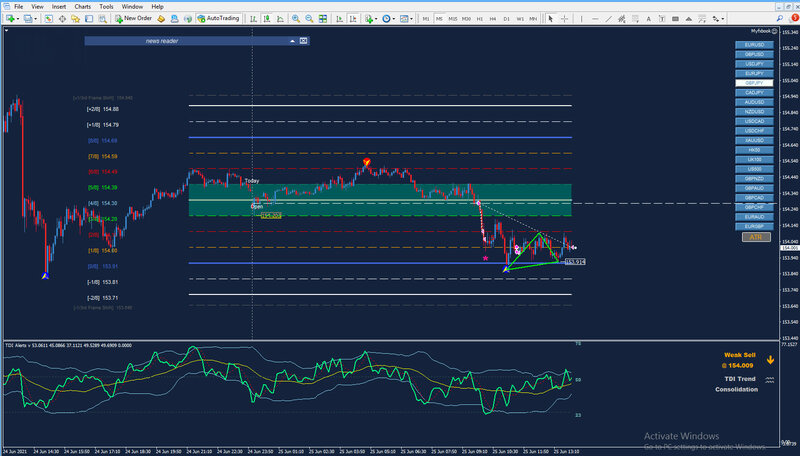Click the New Order button
Viewport: 800px width, 456px height.
click(x=133, y=18)
